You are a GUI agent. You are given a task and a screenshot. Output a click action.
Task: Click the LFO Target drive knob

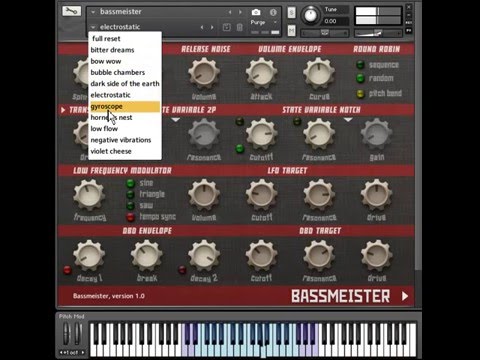coord(377,195)
